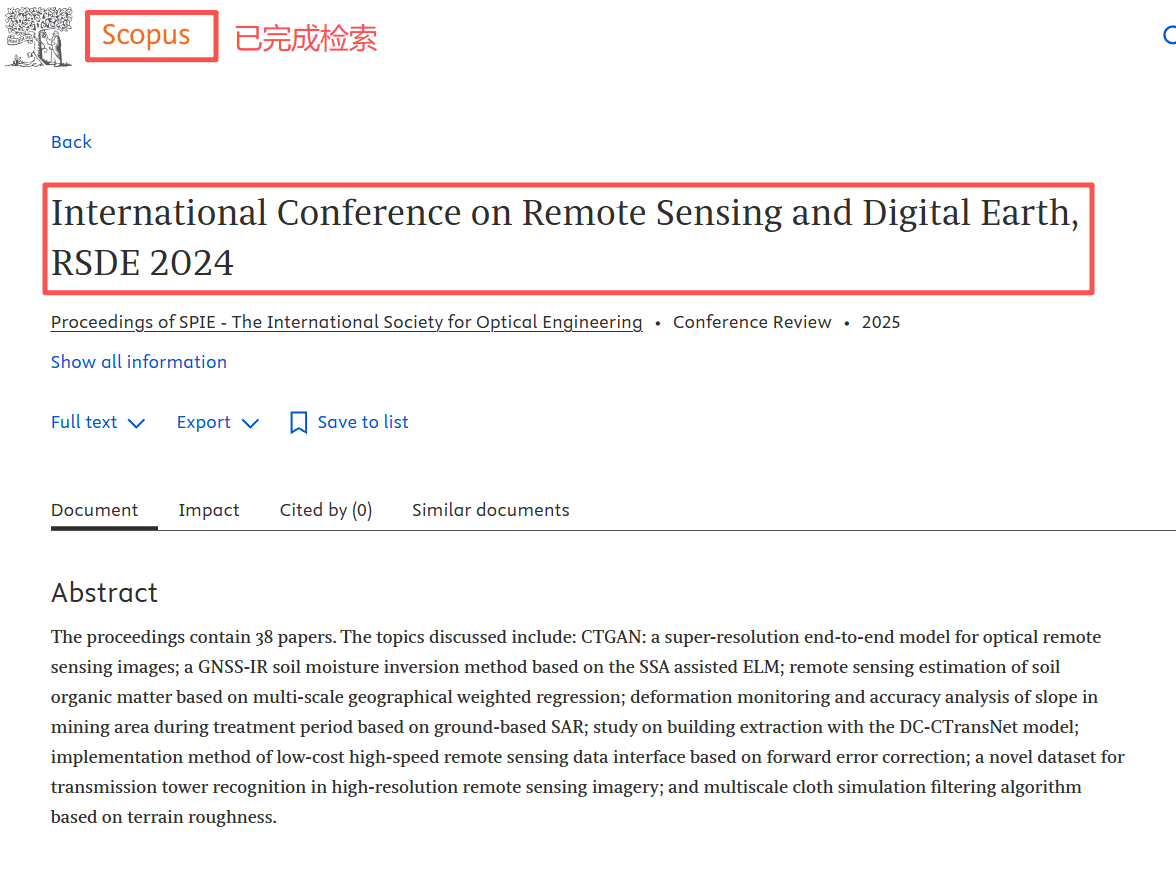
Task: Click the Conference Review document type label
Action: [x=752, y=322]
